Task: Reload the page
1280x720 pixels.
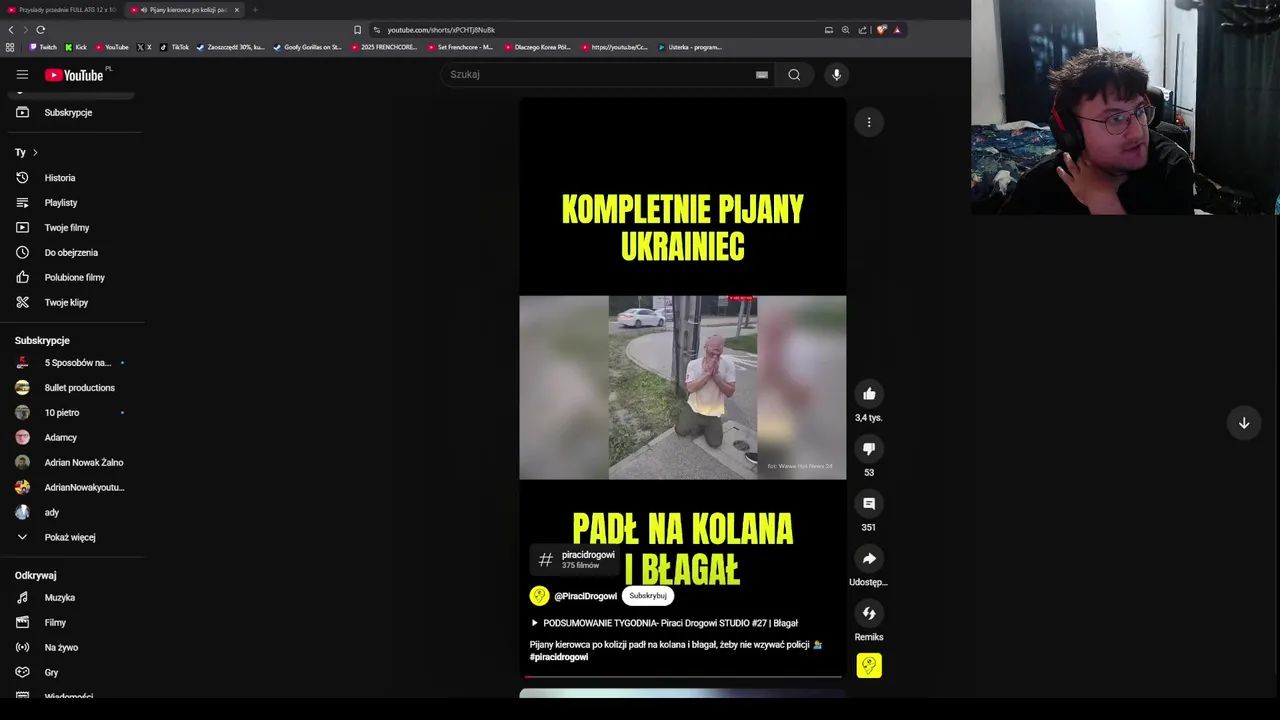Action: click(x=40, y=30)
